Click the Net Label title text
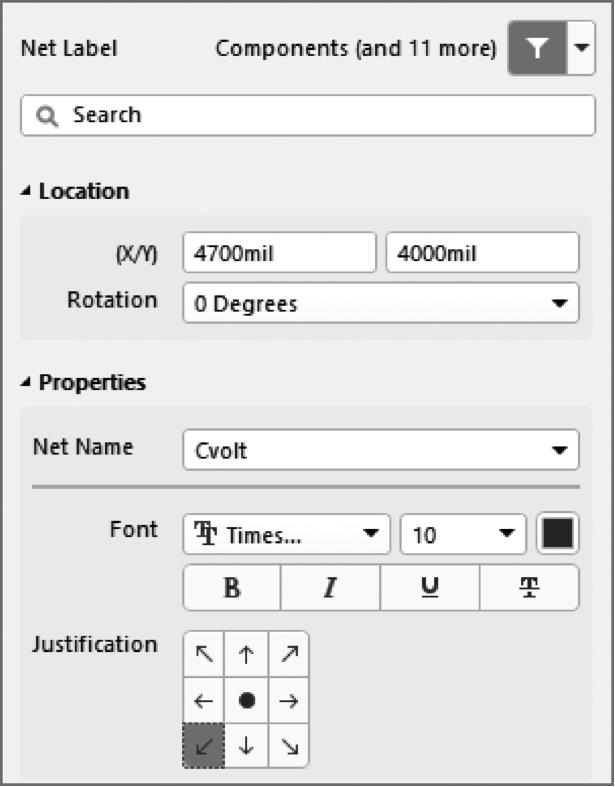Image resolution: width=615 pixels, height=787 pixels. pos(69,49)
